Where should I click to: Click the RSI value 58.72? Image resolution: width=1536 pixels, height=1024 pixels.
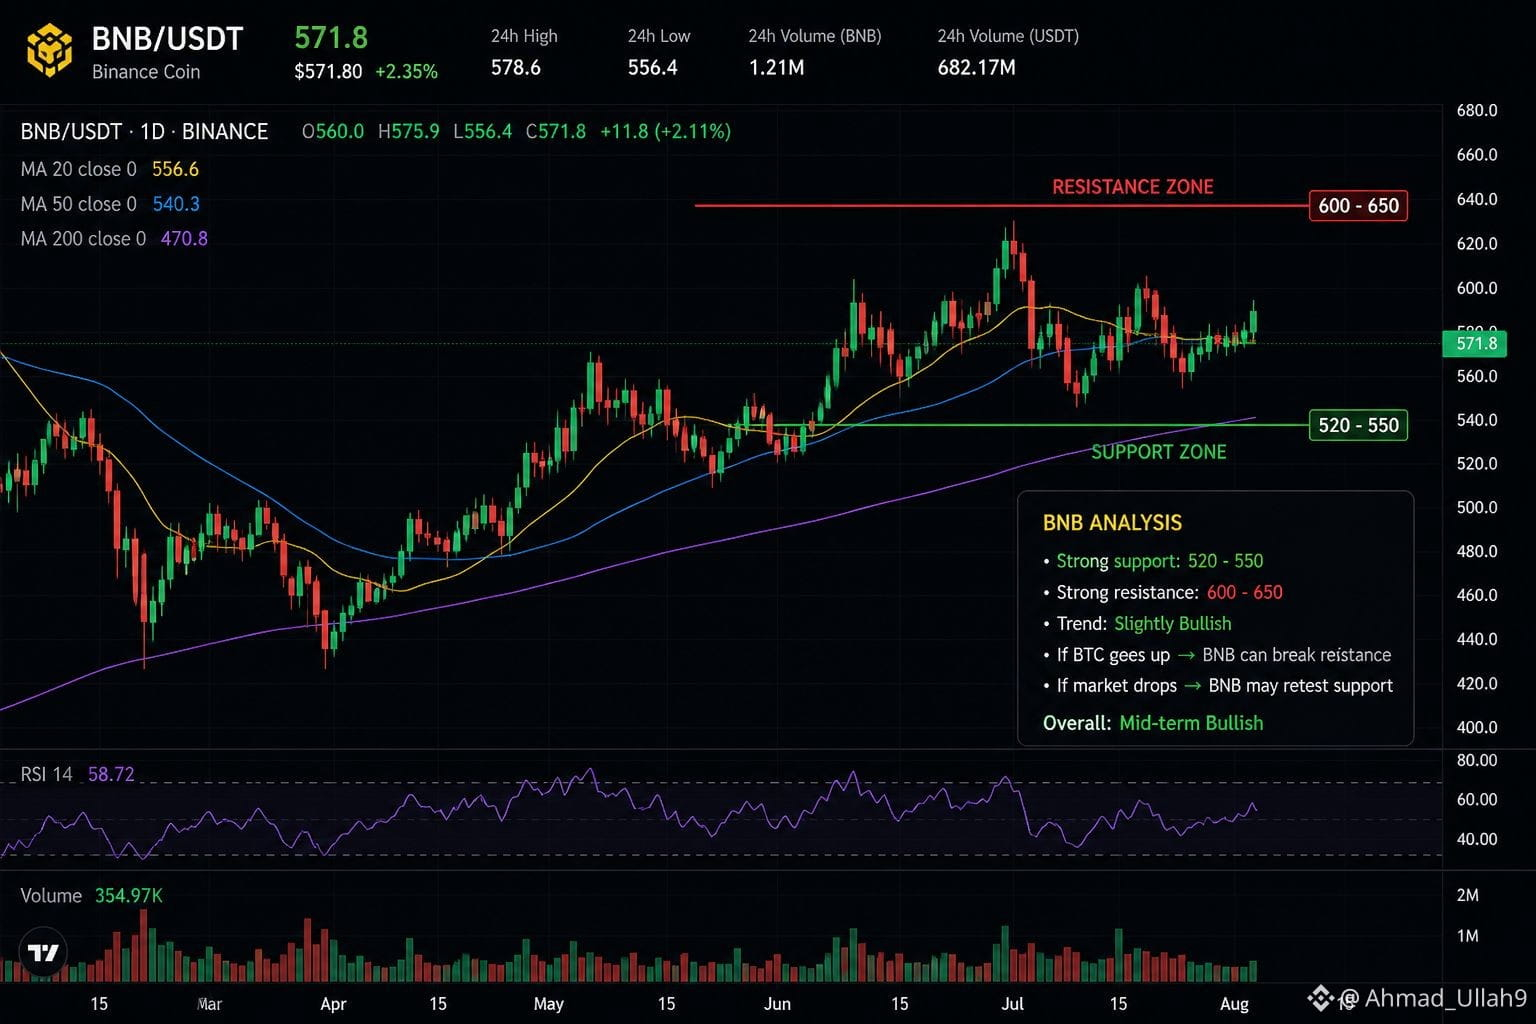(x=111, y=775)
